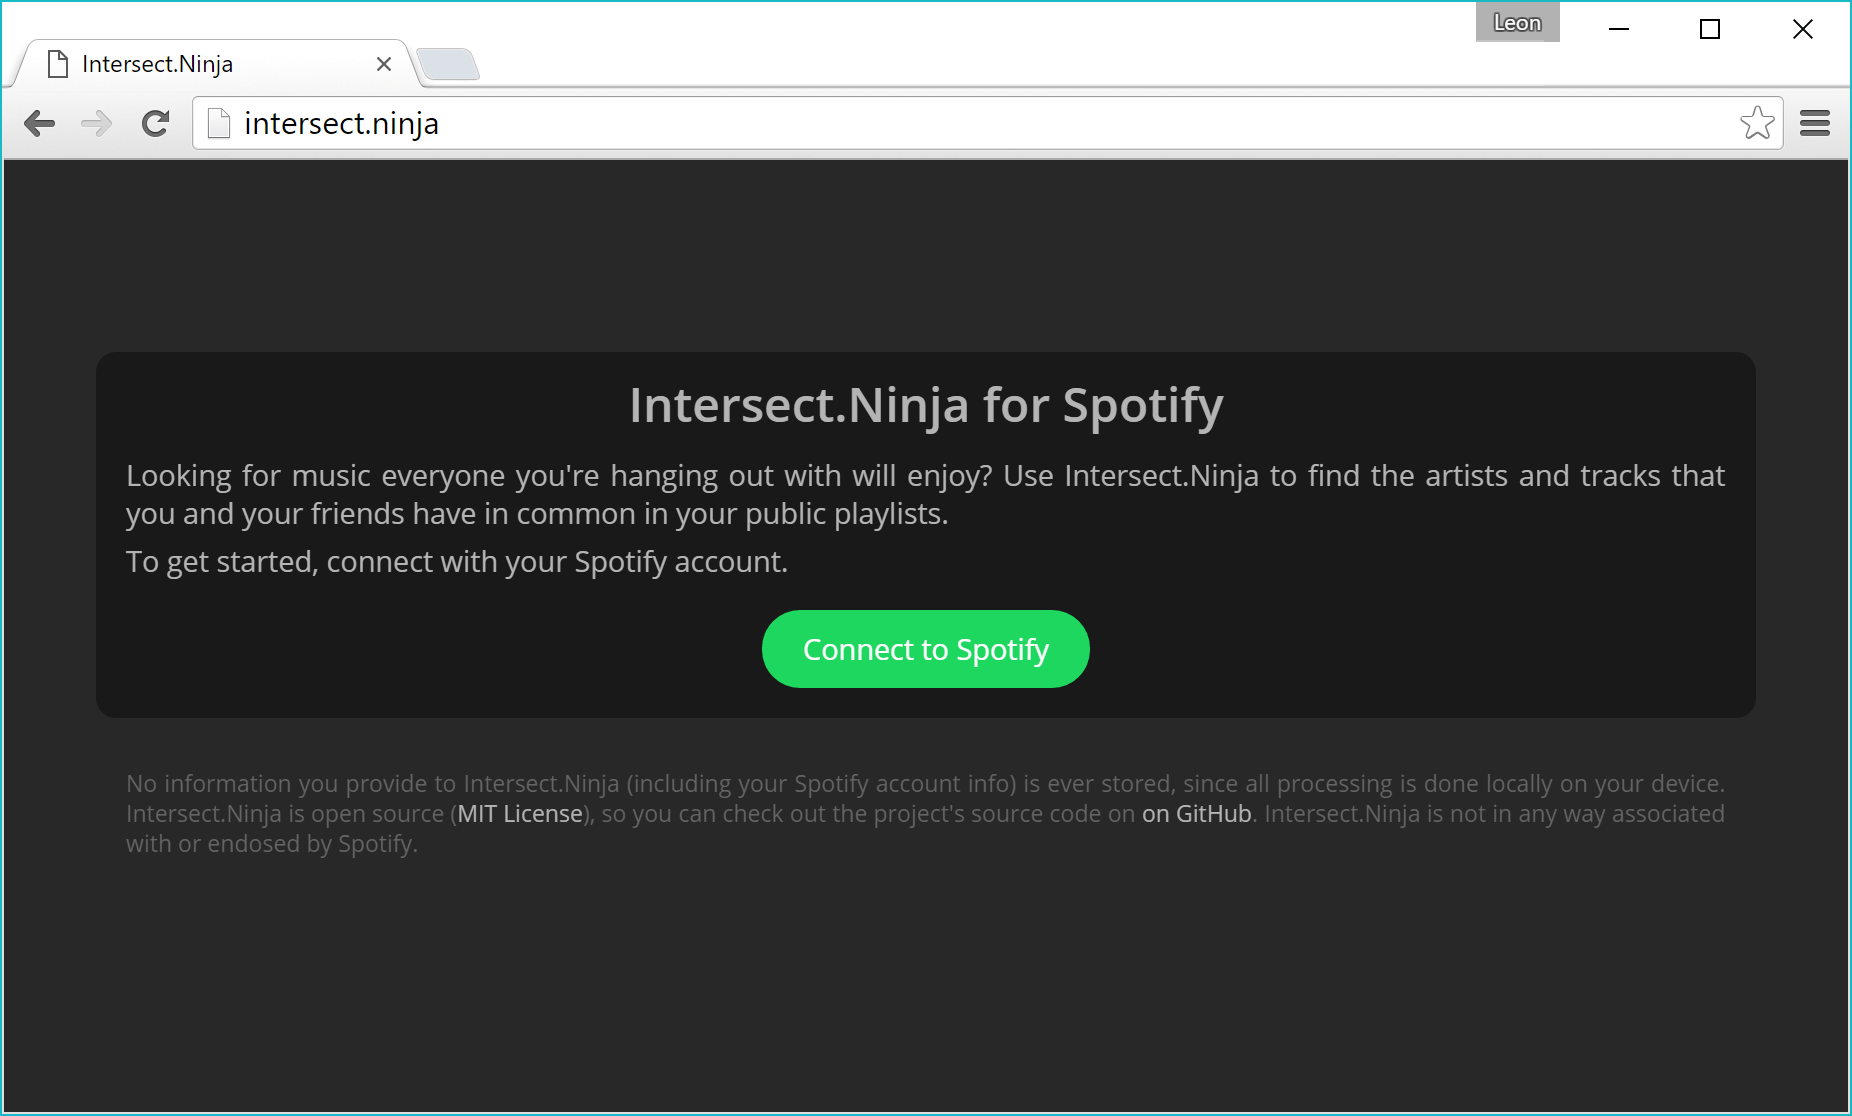Click the browser back arrow
The image size is (1852, 1116).
(40, 123)
